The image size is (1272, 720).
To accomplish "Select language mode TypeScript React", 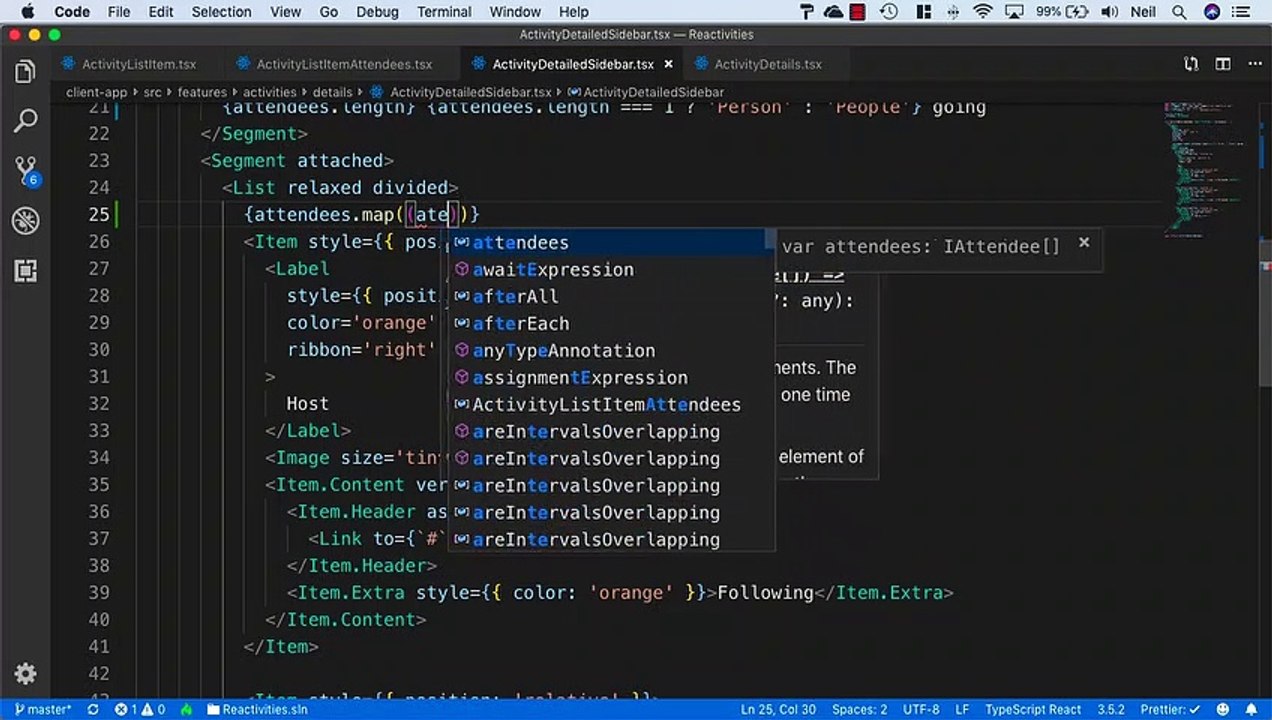I will (1033, 709).
